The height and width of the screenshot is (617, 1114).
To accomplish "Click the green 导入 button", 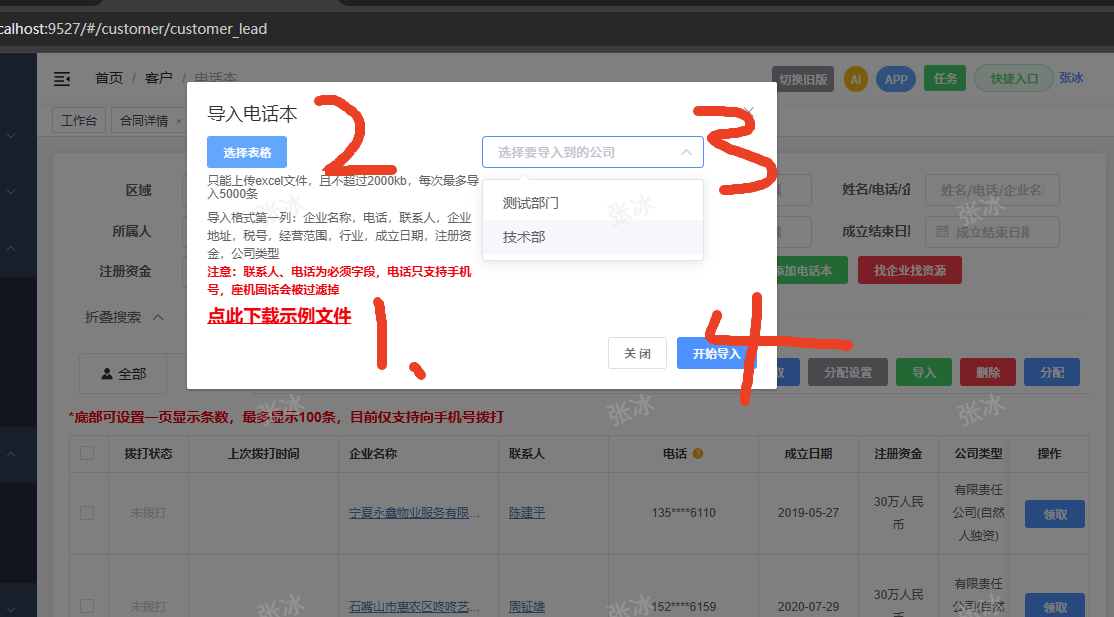I will 924,372.
